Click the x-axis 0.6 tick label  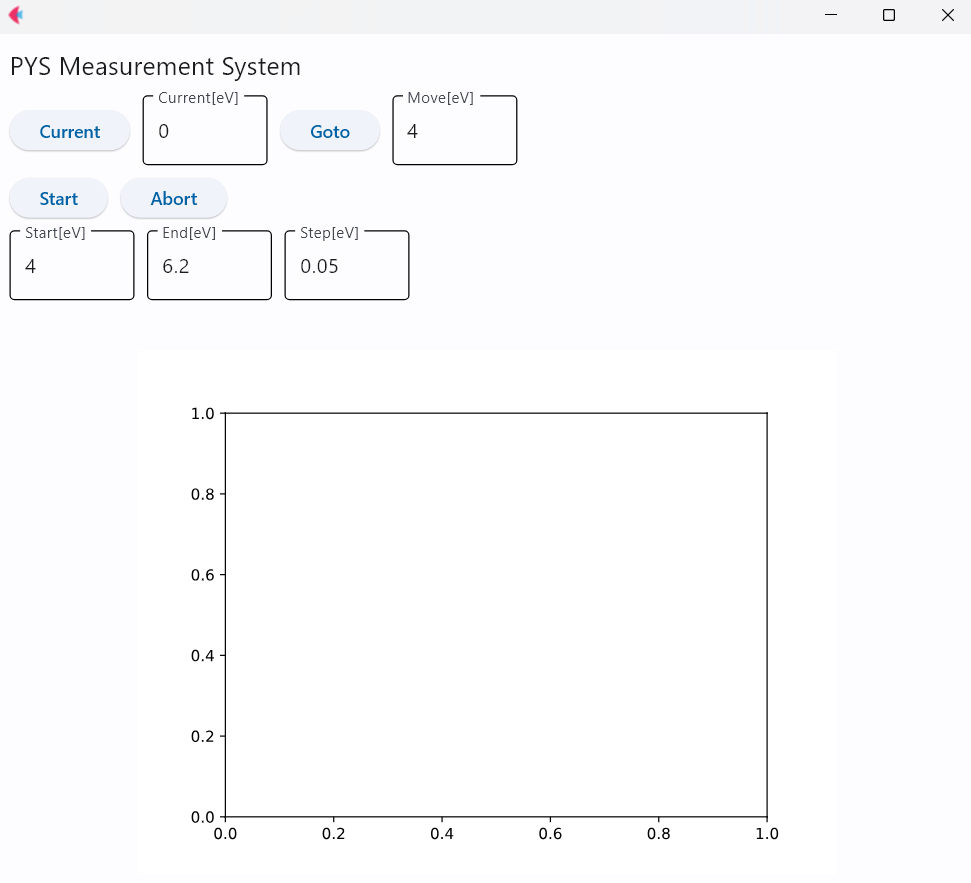coord(550,834)
